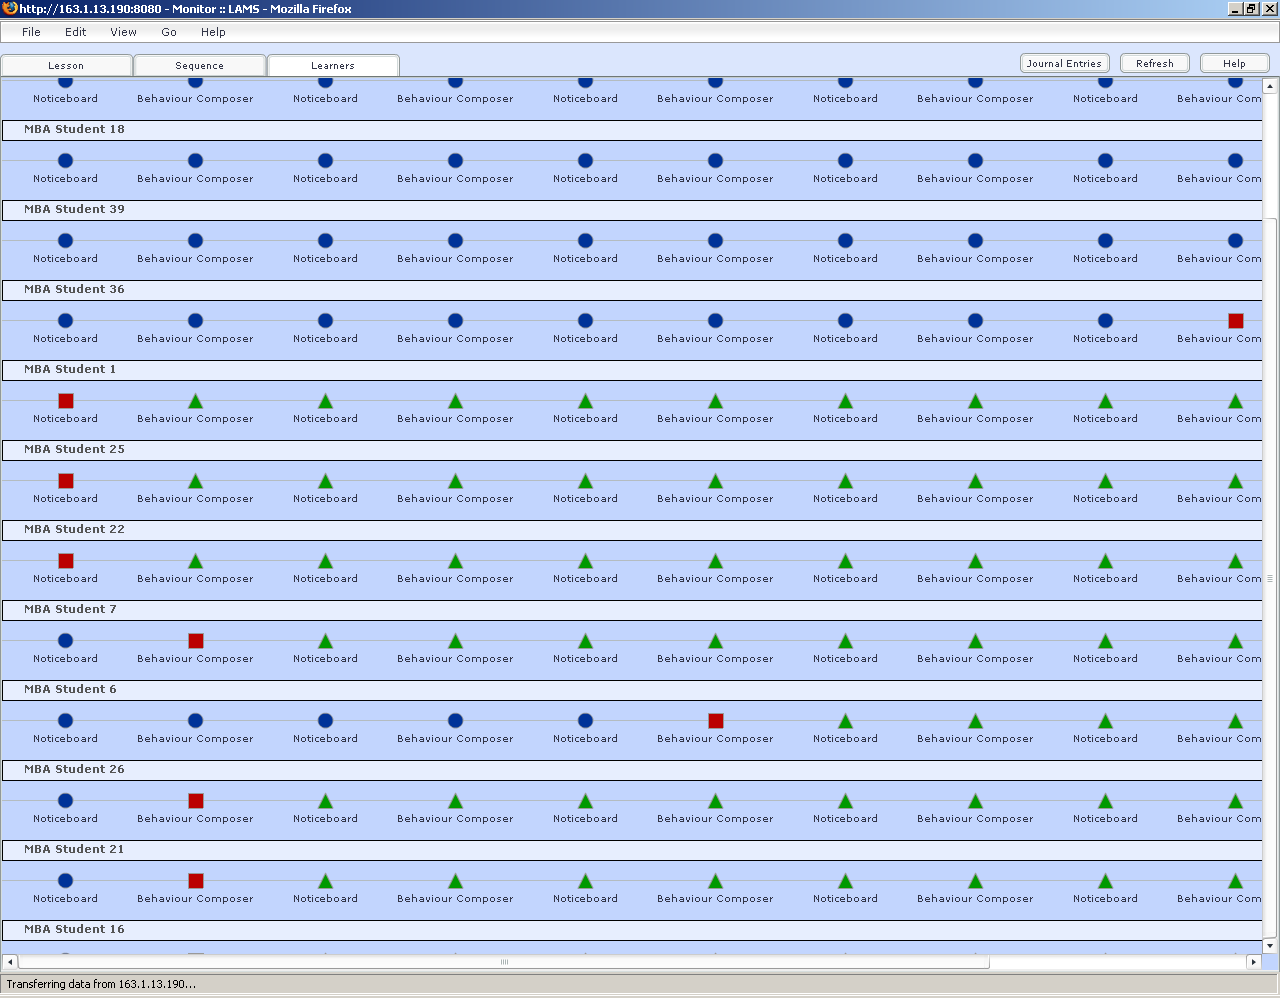Viewport: 1280px width, 998px height.
Task: Click the first blue circle in MBA Student 7's row
Action: [x=66, y=641]
